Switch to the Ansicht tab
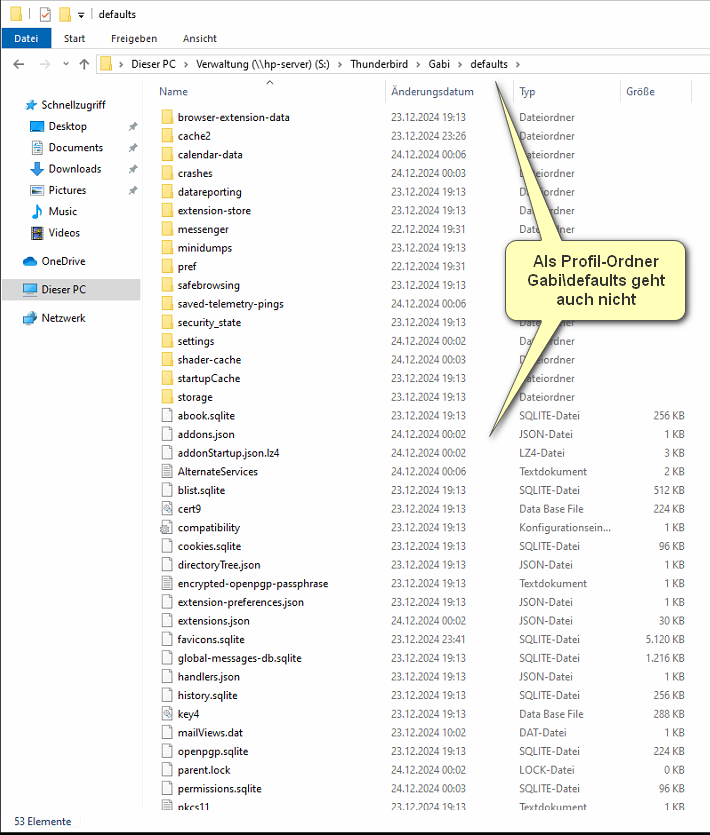This screenshot has width=710, height=835. (199, 39)
